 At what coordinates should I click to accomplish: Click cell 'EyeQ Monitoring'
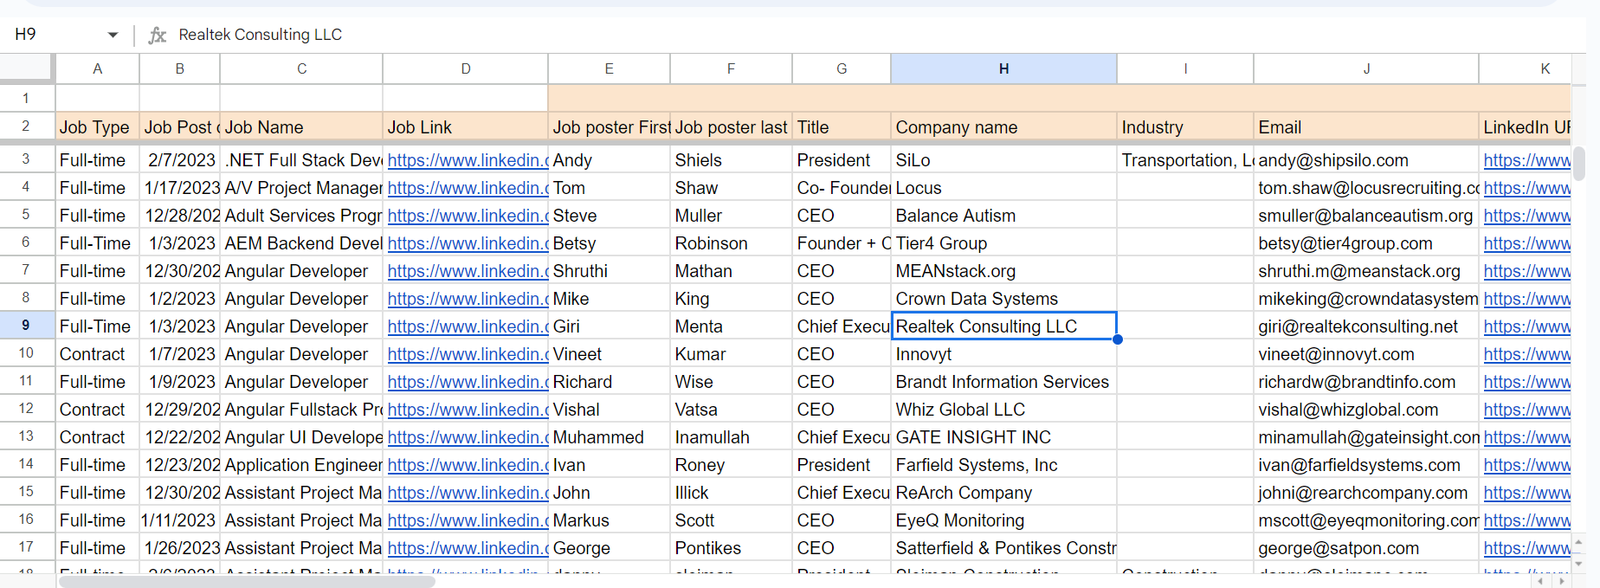coord(1004,520)
